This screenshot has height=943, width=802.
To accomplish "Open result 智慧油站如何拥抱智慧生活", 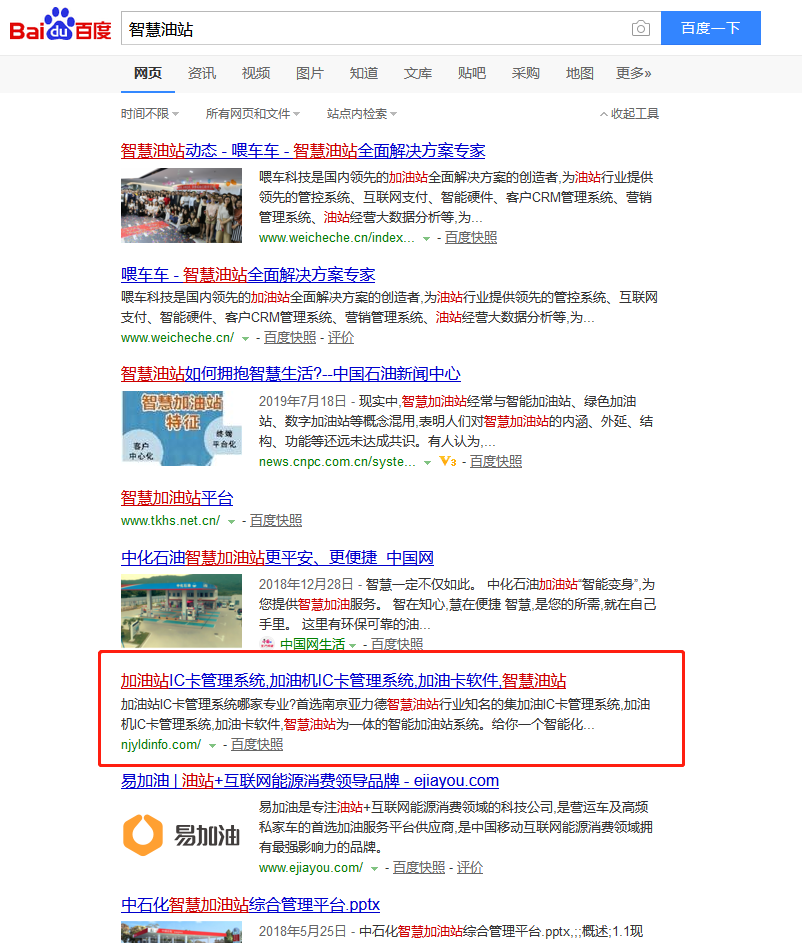I will point(290,374).
